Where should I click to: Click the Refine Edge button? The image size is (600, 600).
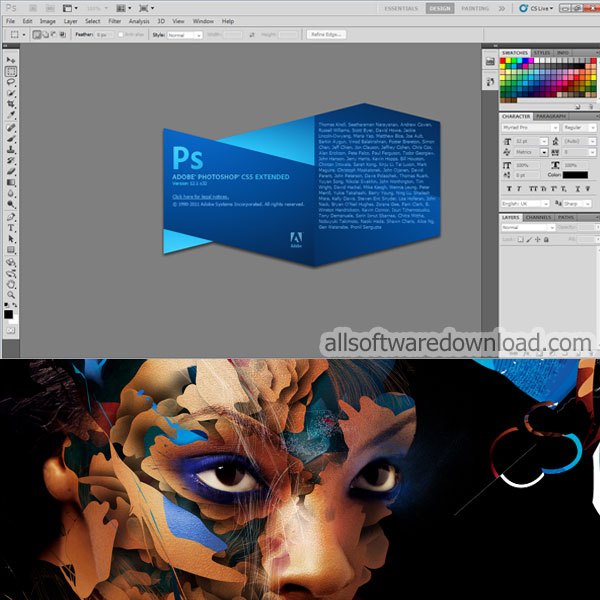326,34
